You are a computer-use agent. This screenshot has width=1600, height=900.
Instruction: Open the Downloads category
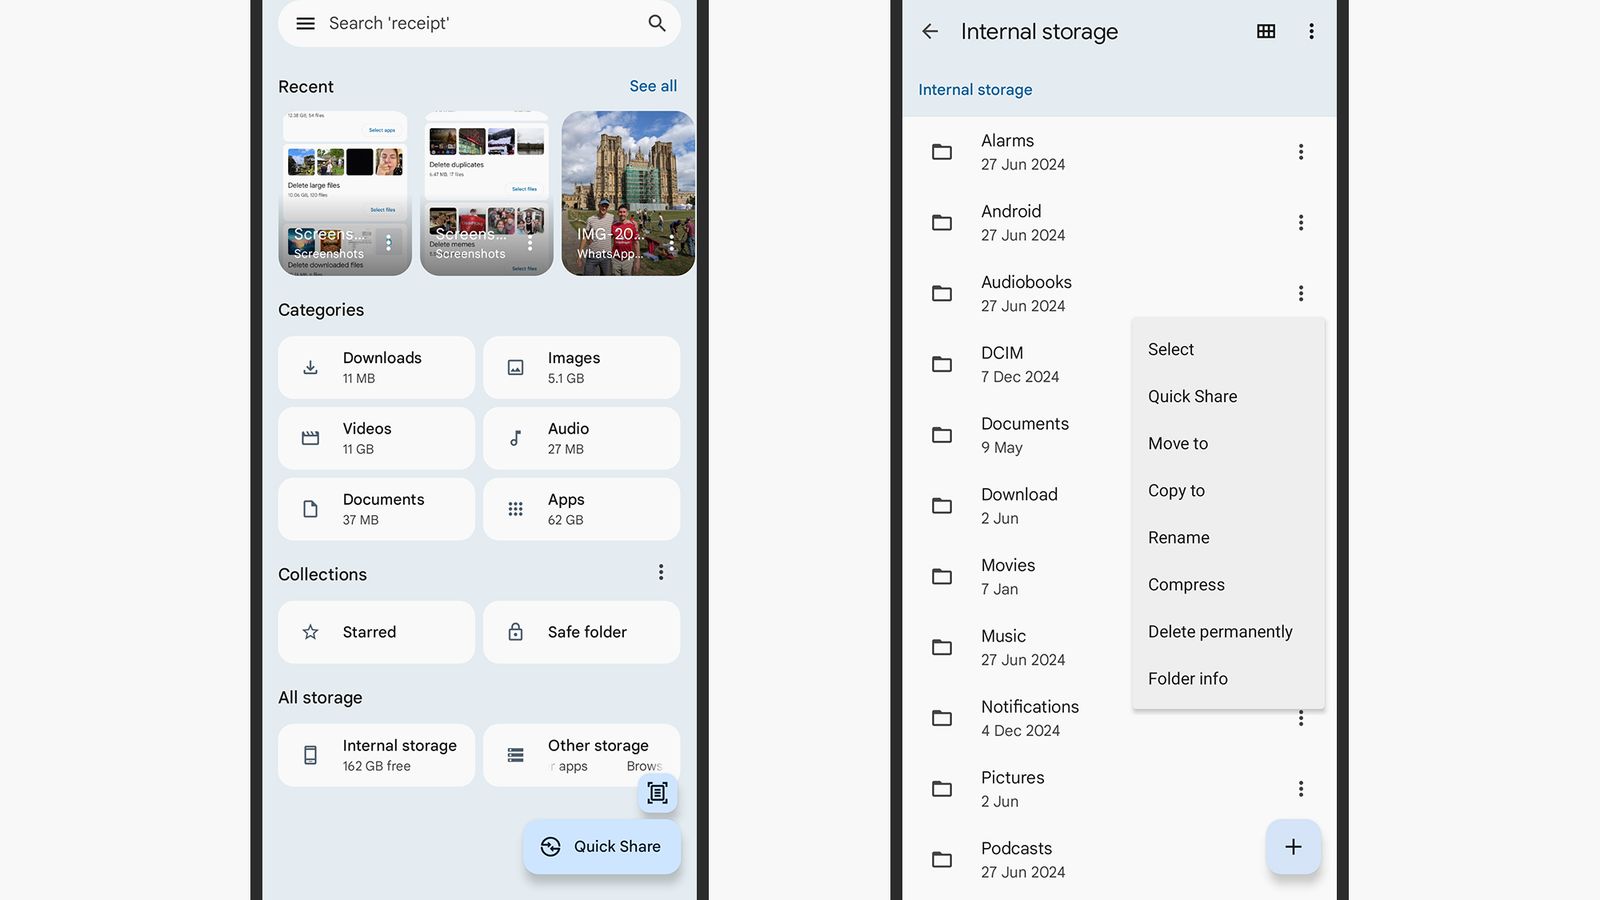click(376, 368)
